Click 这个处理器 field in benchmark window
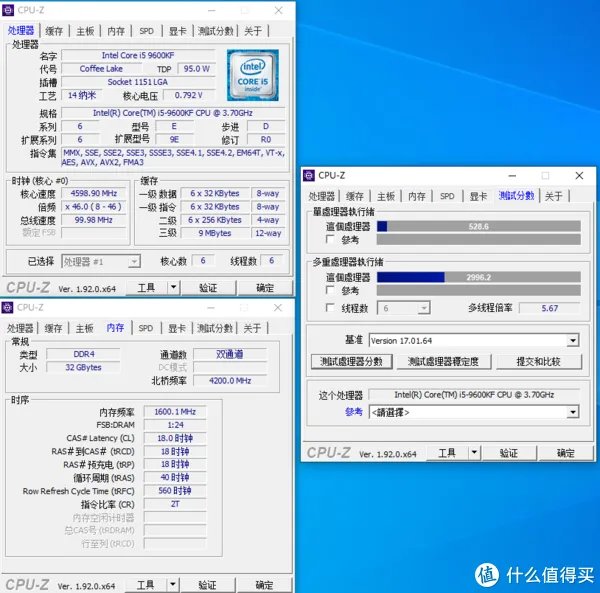This screenshot has width=600, height=593. click(x=474, y=394)
